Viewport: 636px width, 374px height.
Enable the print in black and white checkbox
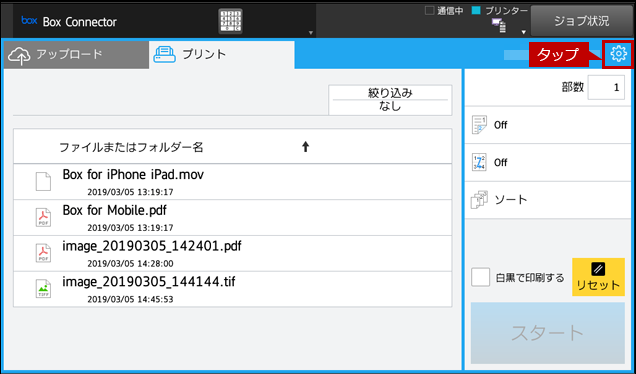tap(480, 277)
